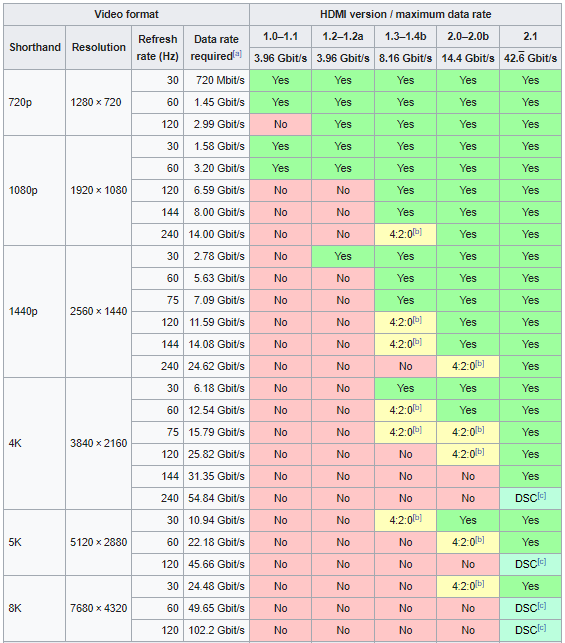Image resolution: width=565 pixels, height=643 pixels.
Task: Click refresh rate '240' in the 54.84 Gbit/s row
Action: point(157,498)
